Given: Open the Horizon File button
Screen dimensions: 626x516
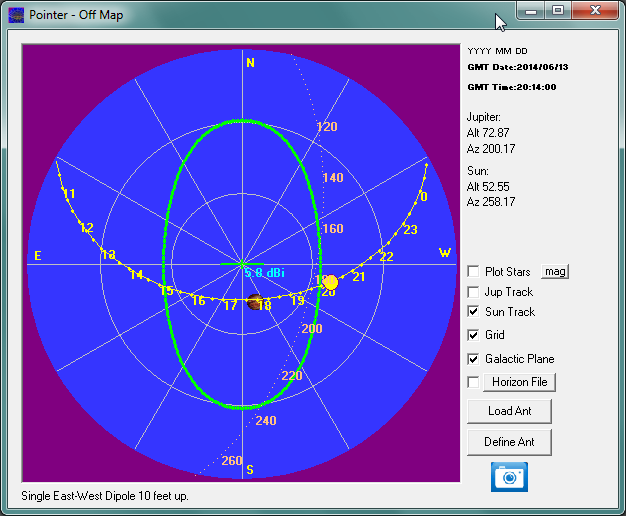Looking at the screenshot, I should click(519, 382).
